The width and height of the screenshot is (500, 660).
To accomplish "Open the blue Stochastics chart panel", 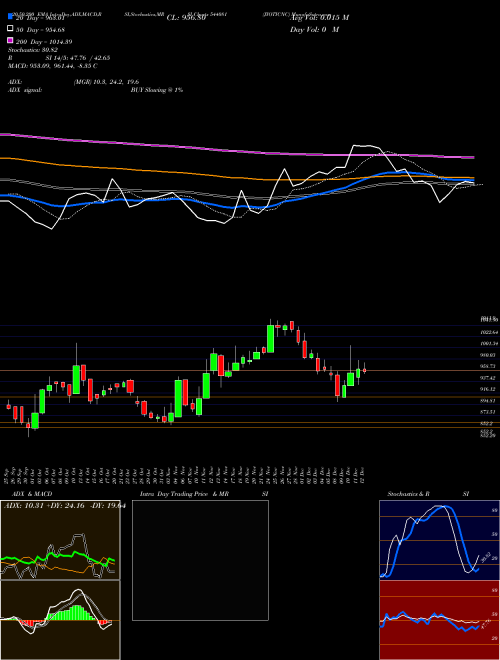I will [439, 540].
